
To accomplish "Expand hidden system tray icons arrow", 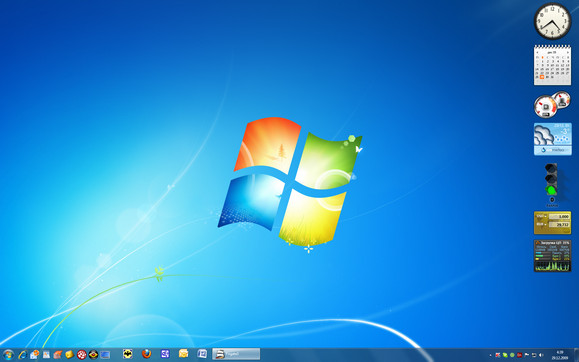I will 490,355.
